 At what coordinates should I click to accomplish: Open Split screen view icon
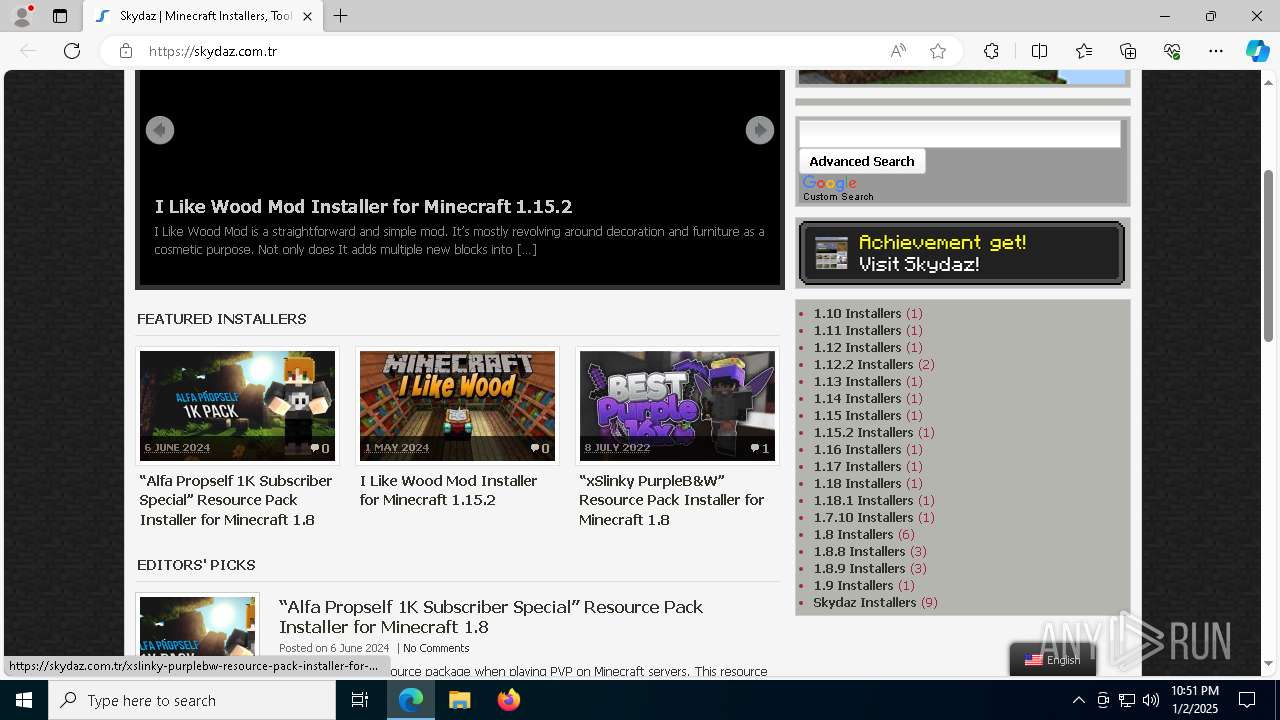tap(1039, 51)
